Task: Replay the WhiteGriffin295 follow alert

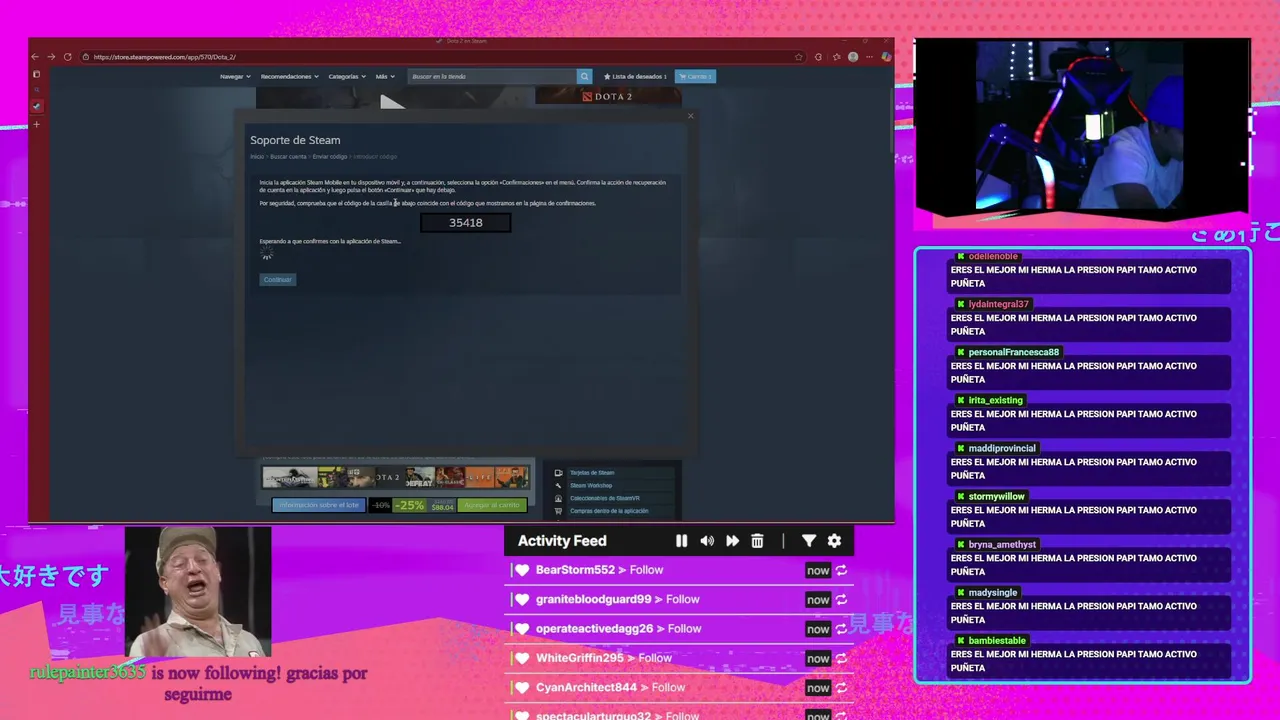Action: 841,658
